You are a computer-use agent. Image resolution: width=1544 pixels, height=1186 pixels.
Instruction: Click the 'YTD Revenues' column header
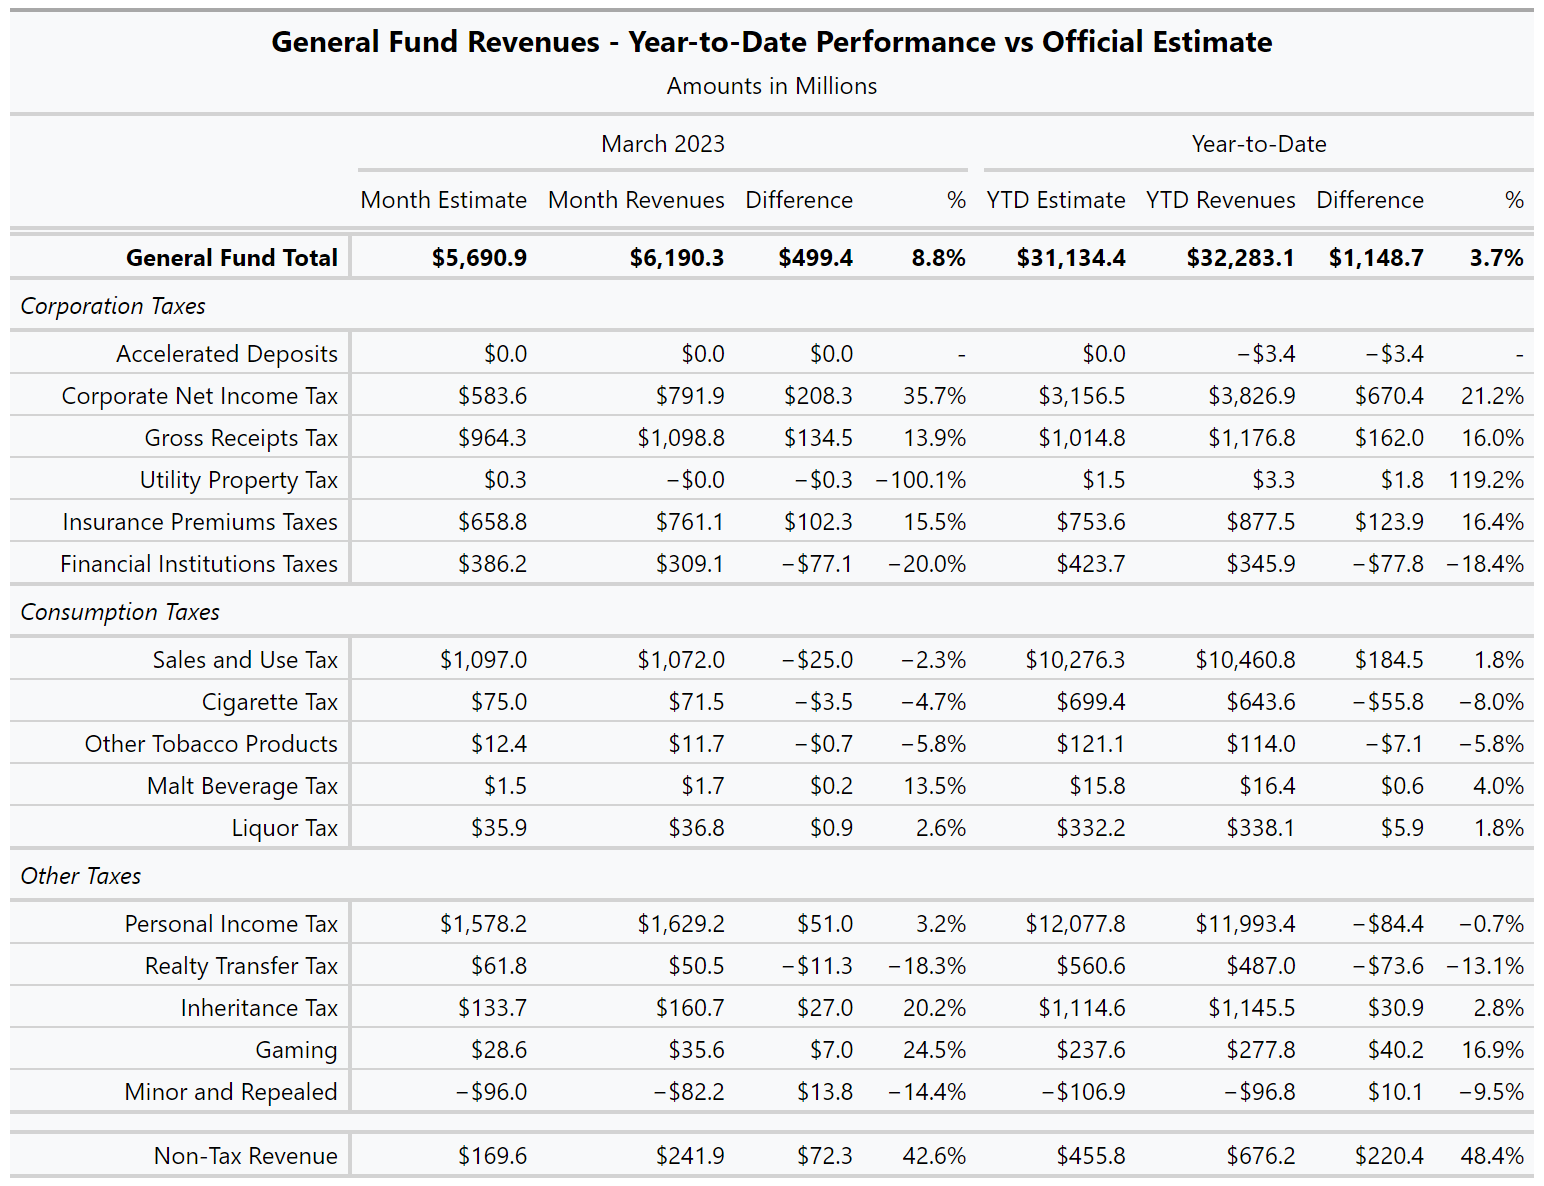(1220, 200)
